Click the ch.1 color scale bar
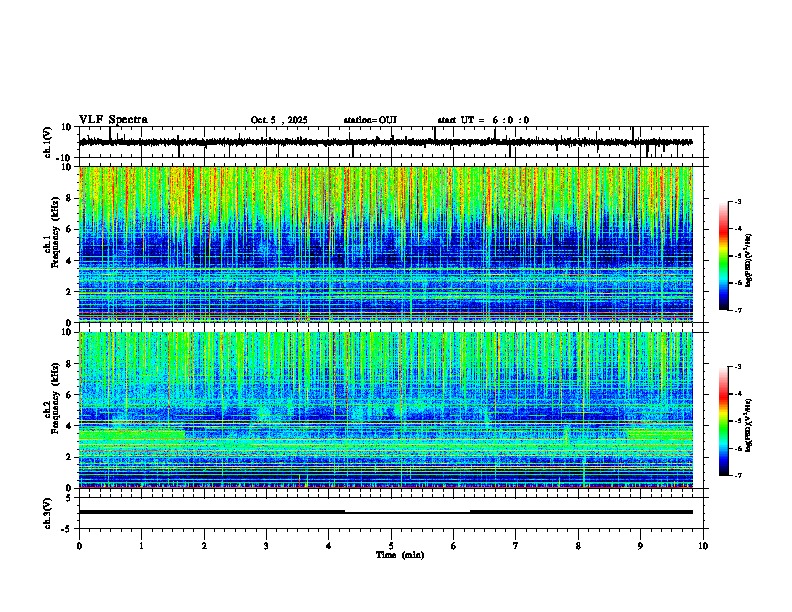The image size is (792, 612). coord(723,256)
